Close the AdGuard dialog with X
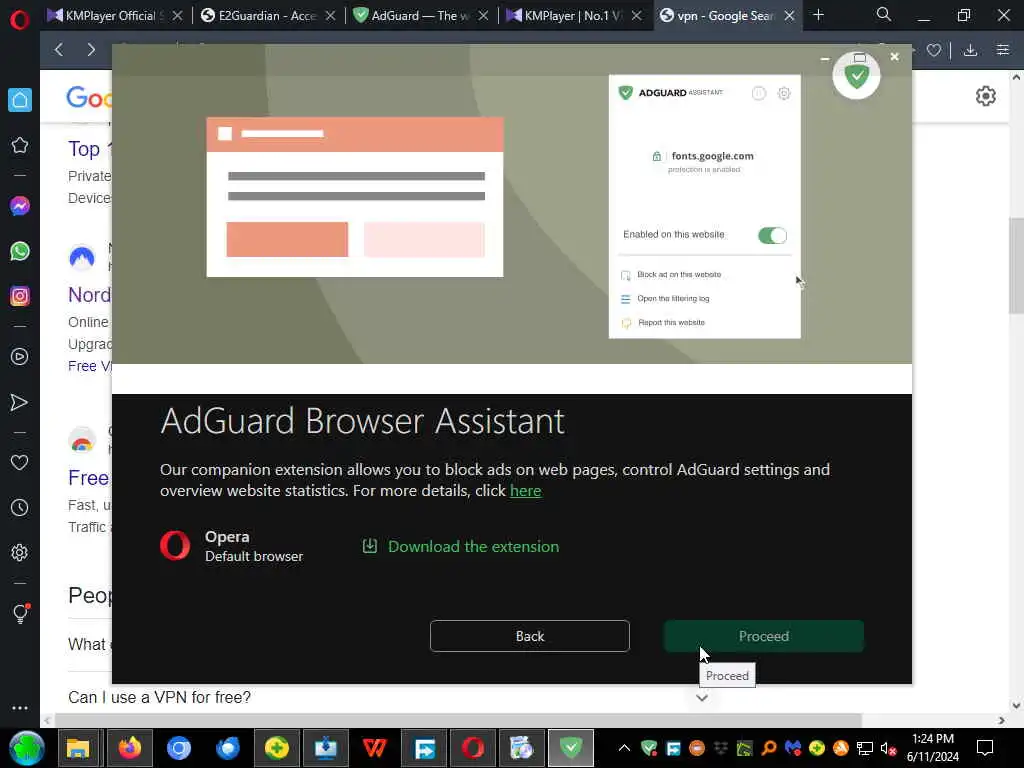1024x768 pixels. tap(895, 57)
